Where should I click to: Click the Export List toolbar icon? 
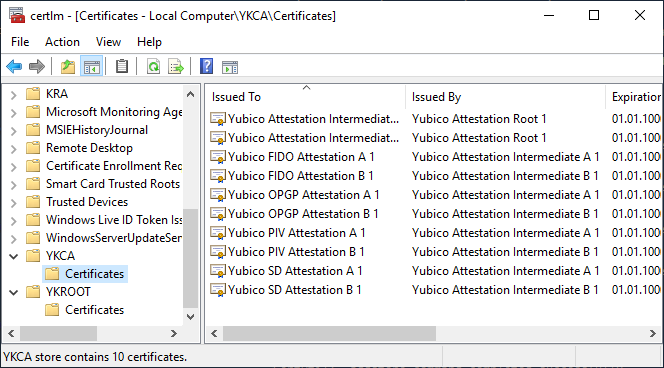click(176, 66)
